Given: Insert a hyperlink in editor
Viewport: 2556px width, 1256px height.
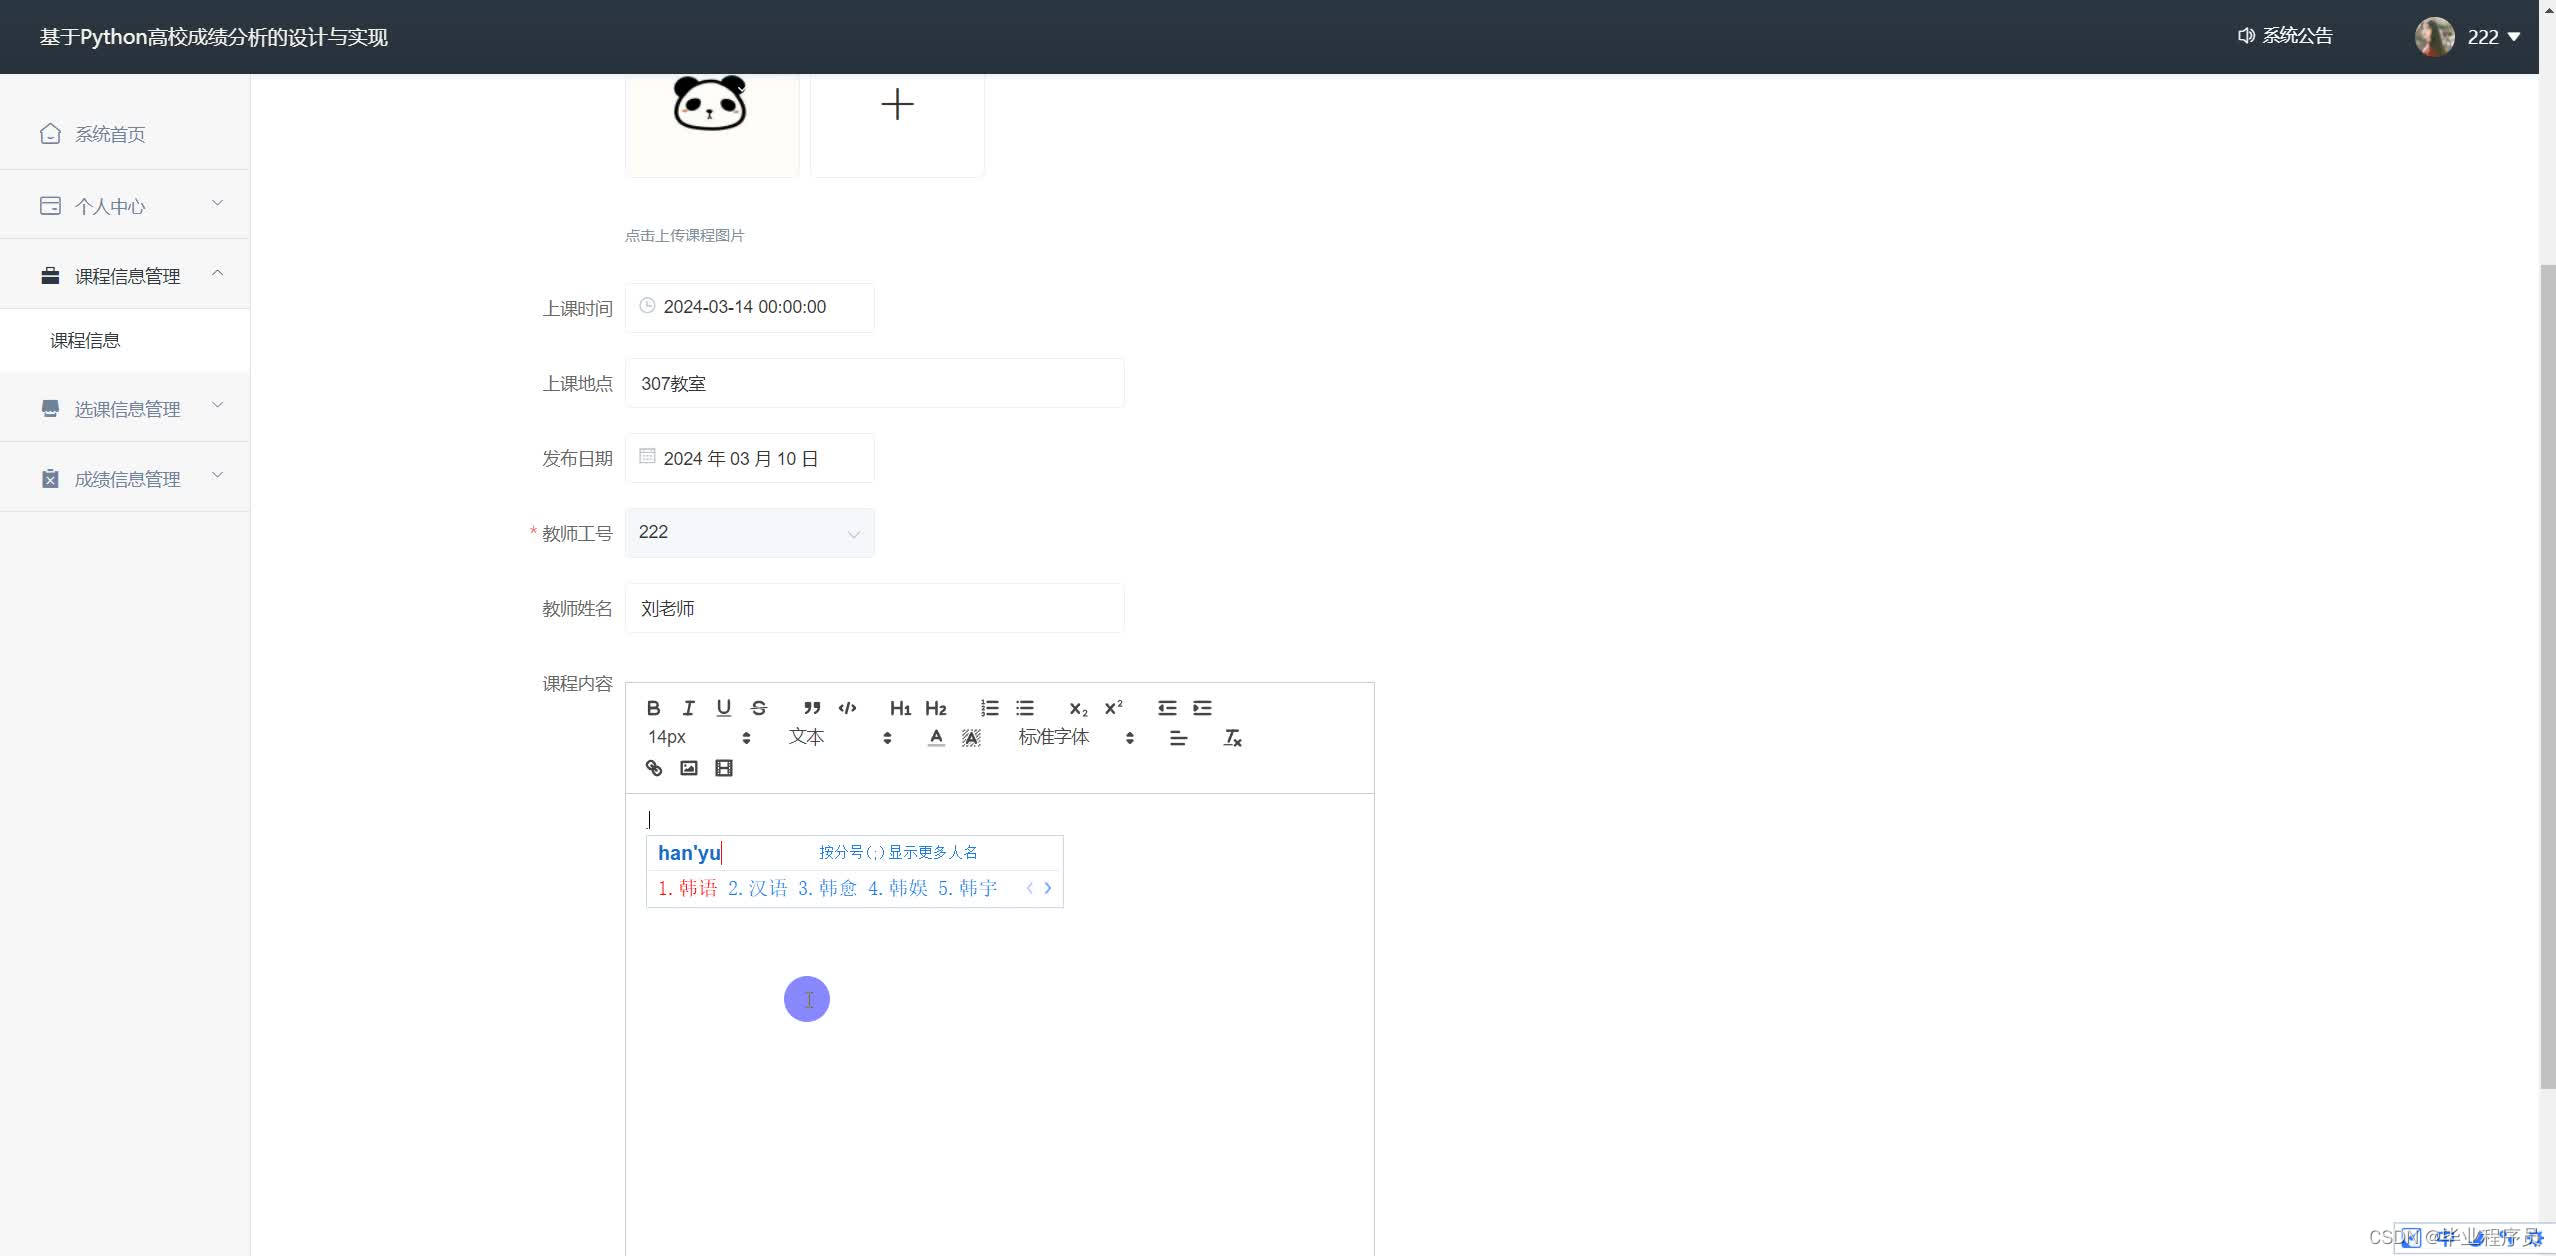Looking at the screenshot, I should point(653,768).
